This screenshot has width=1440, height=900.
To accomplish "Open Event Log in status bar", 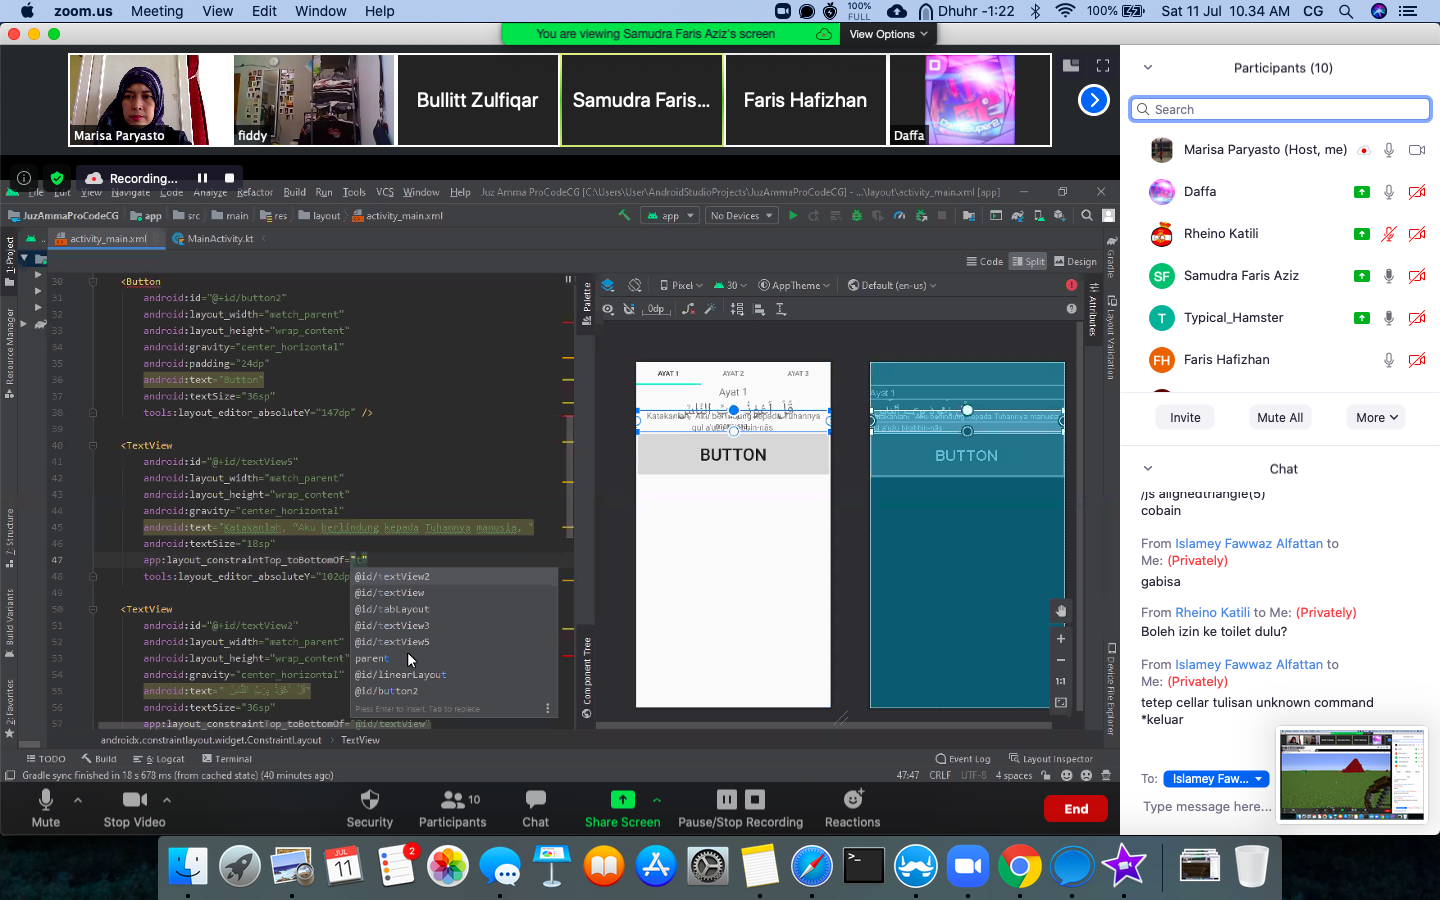I will point(963,759).
